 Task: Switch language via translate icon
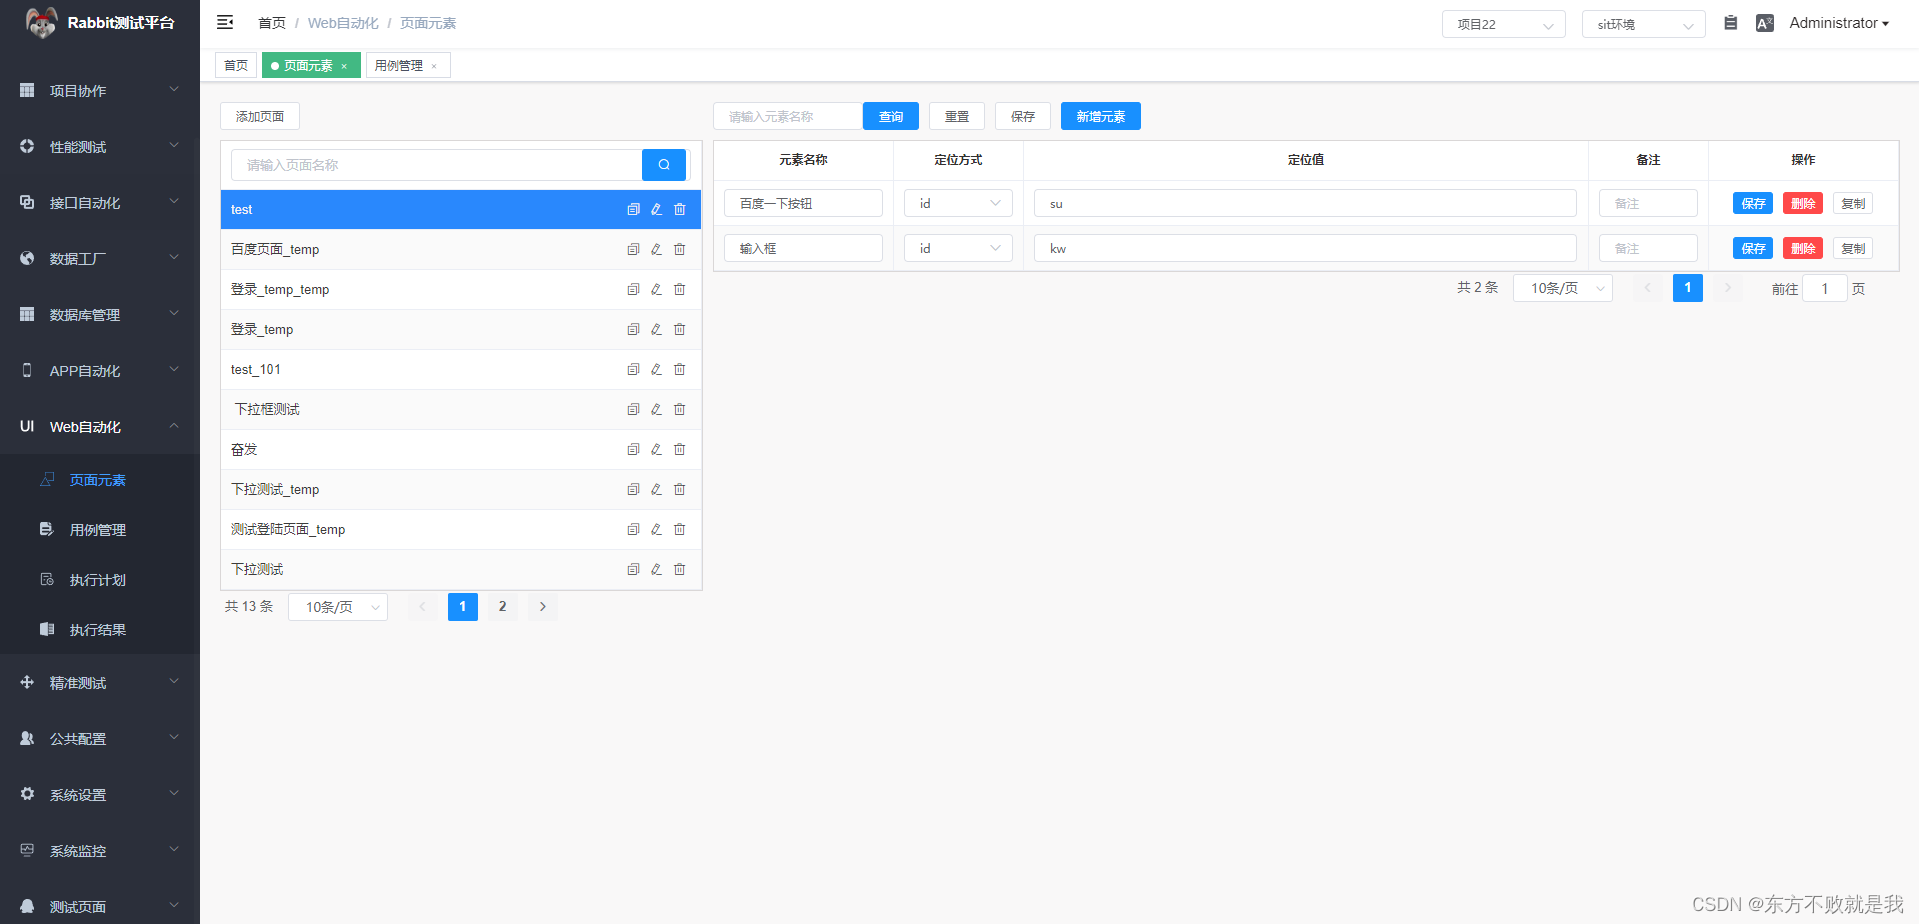[x=1765, y=22]
